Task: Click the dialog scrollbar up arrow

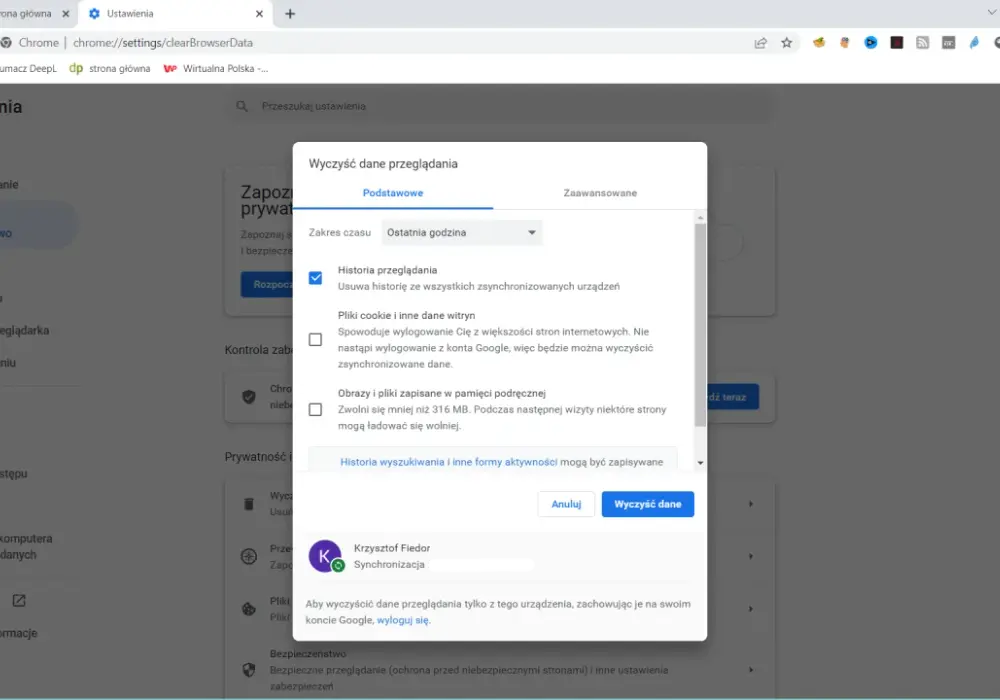Action: [700, 218]
